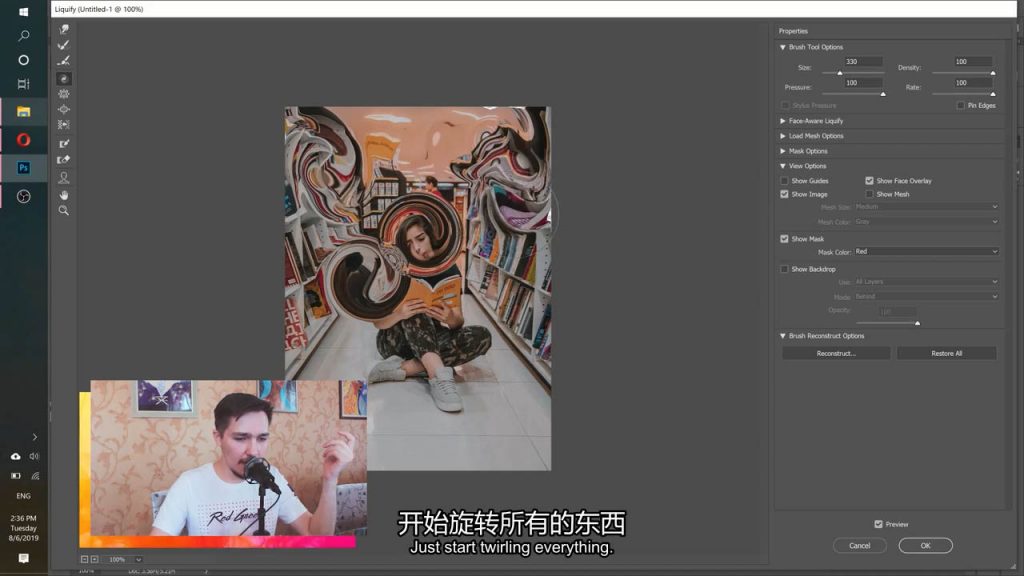Click the Restore All button
The height and width of the screenshot is (576, 1024).
[x=946, y=353]
